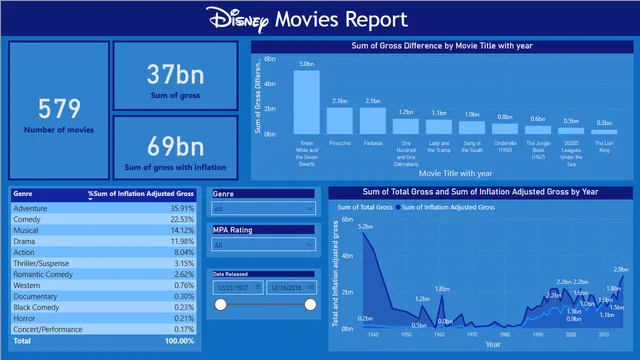Select the Lady and the Tramp bar

pos(439,127)
